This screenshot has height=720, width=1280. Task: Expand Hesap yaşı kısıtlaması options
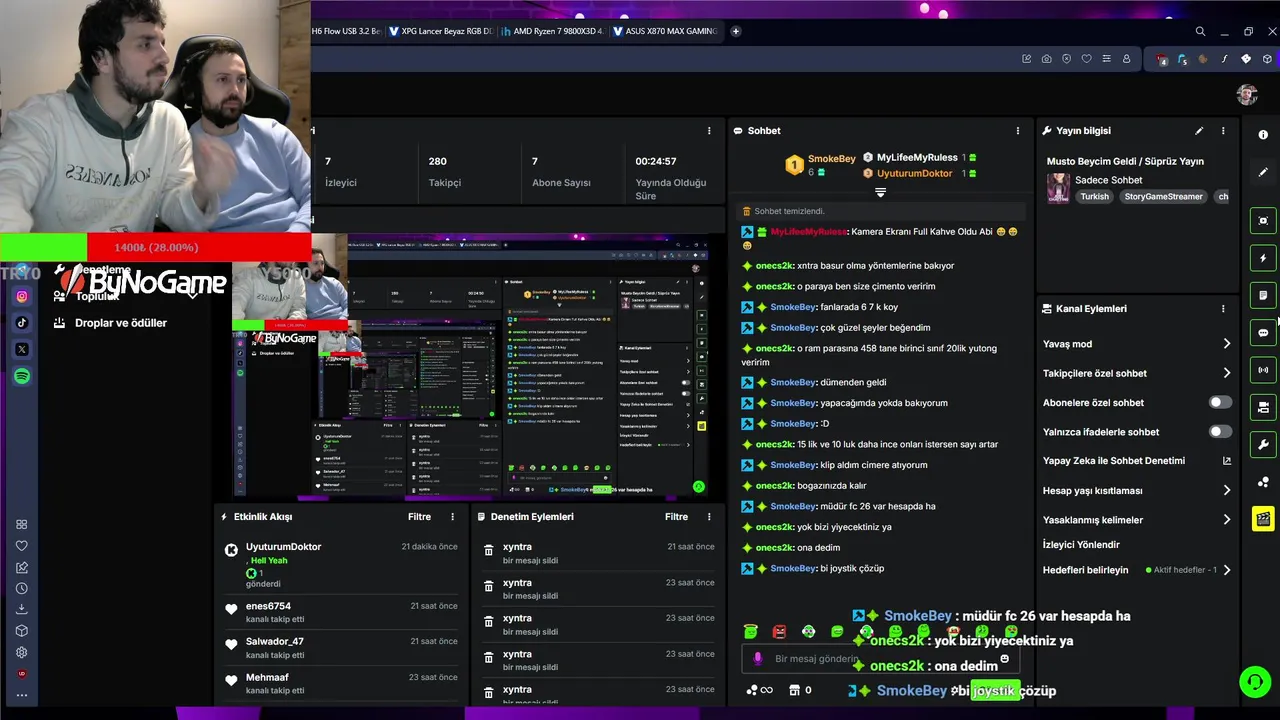click(x=1226, y=490)
